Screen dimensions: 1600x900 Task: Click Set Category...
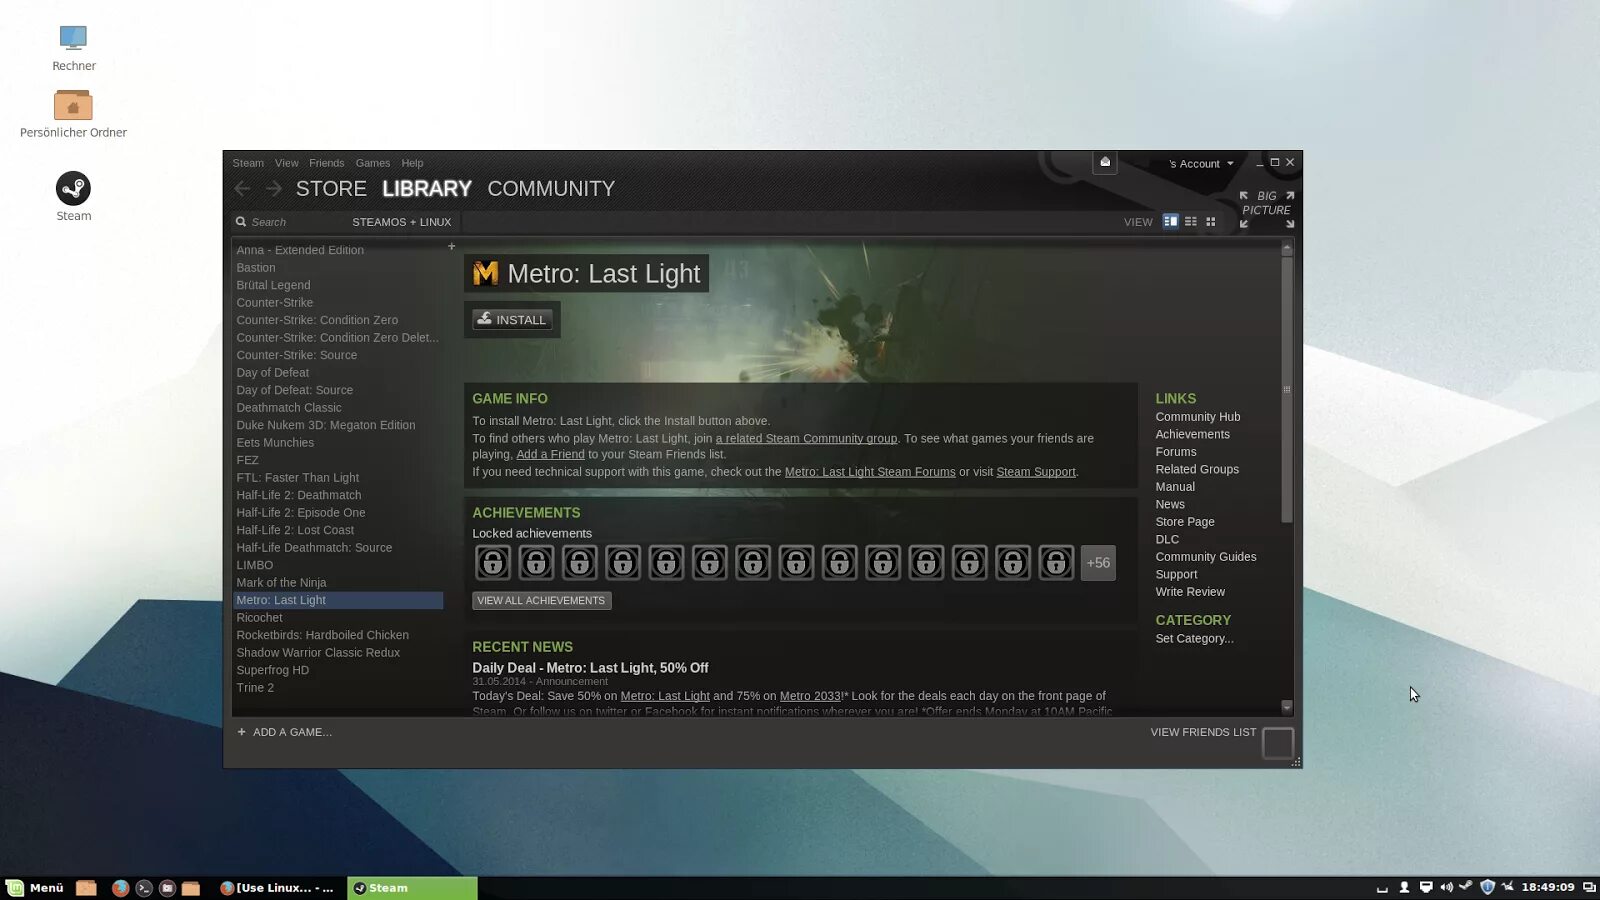pos(1194,639)
